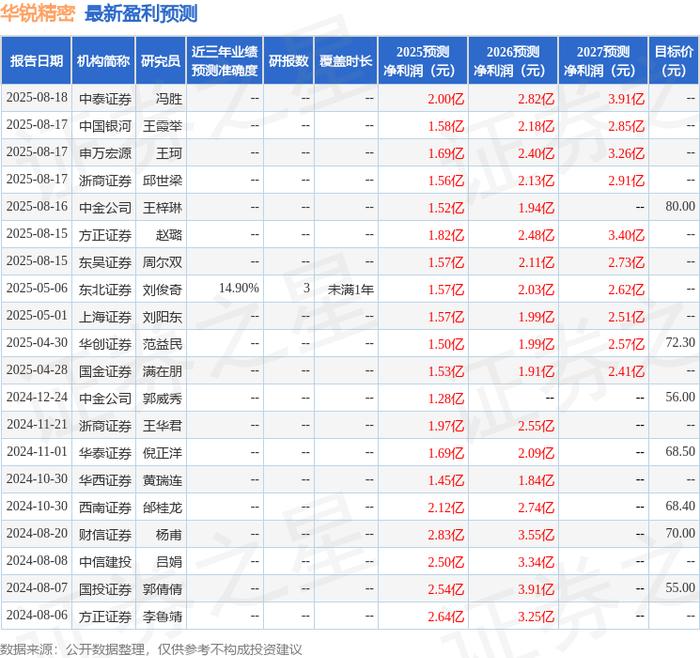Screen dimensions: 700x658
Task: Select the 财信证券 institution cell
Action: pos(105,534)
